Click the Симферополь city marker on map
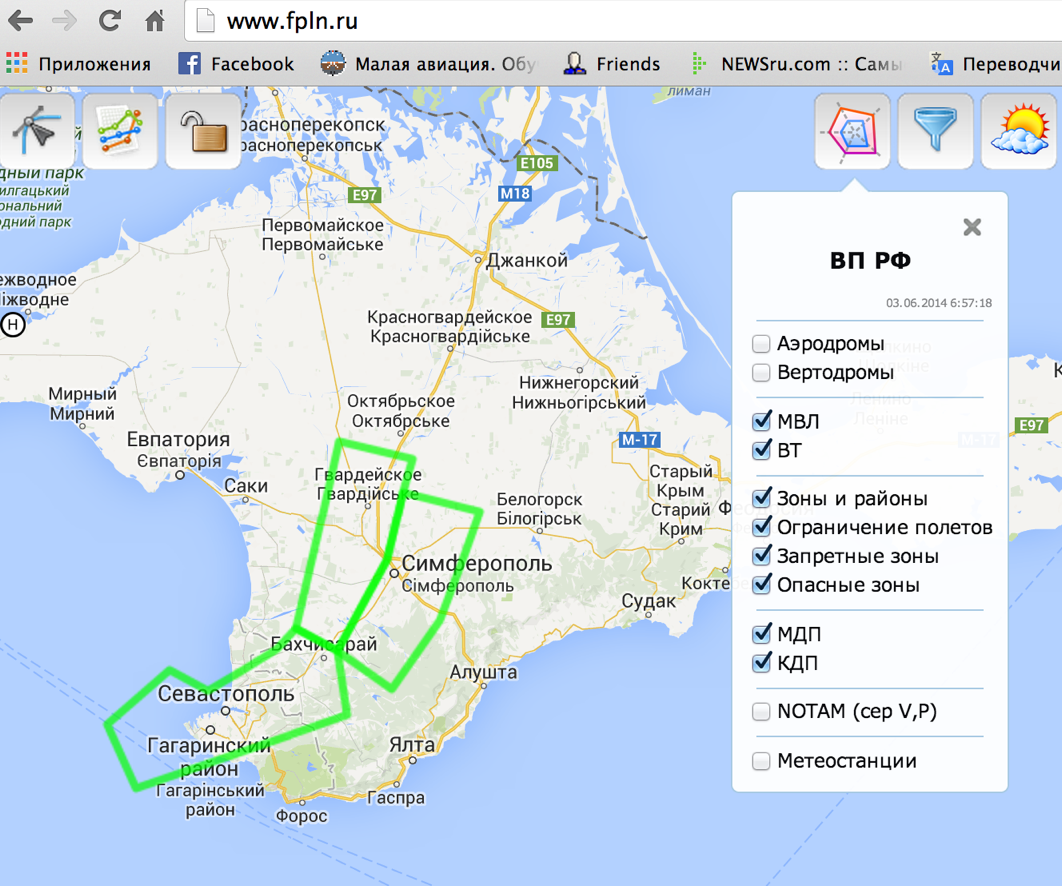The height and width of the screenshot is (886, 1062). [x=395, y=573]
